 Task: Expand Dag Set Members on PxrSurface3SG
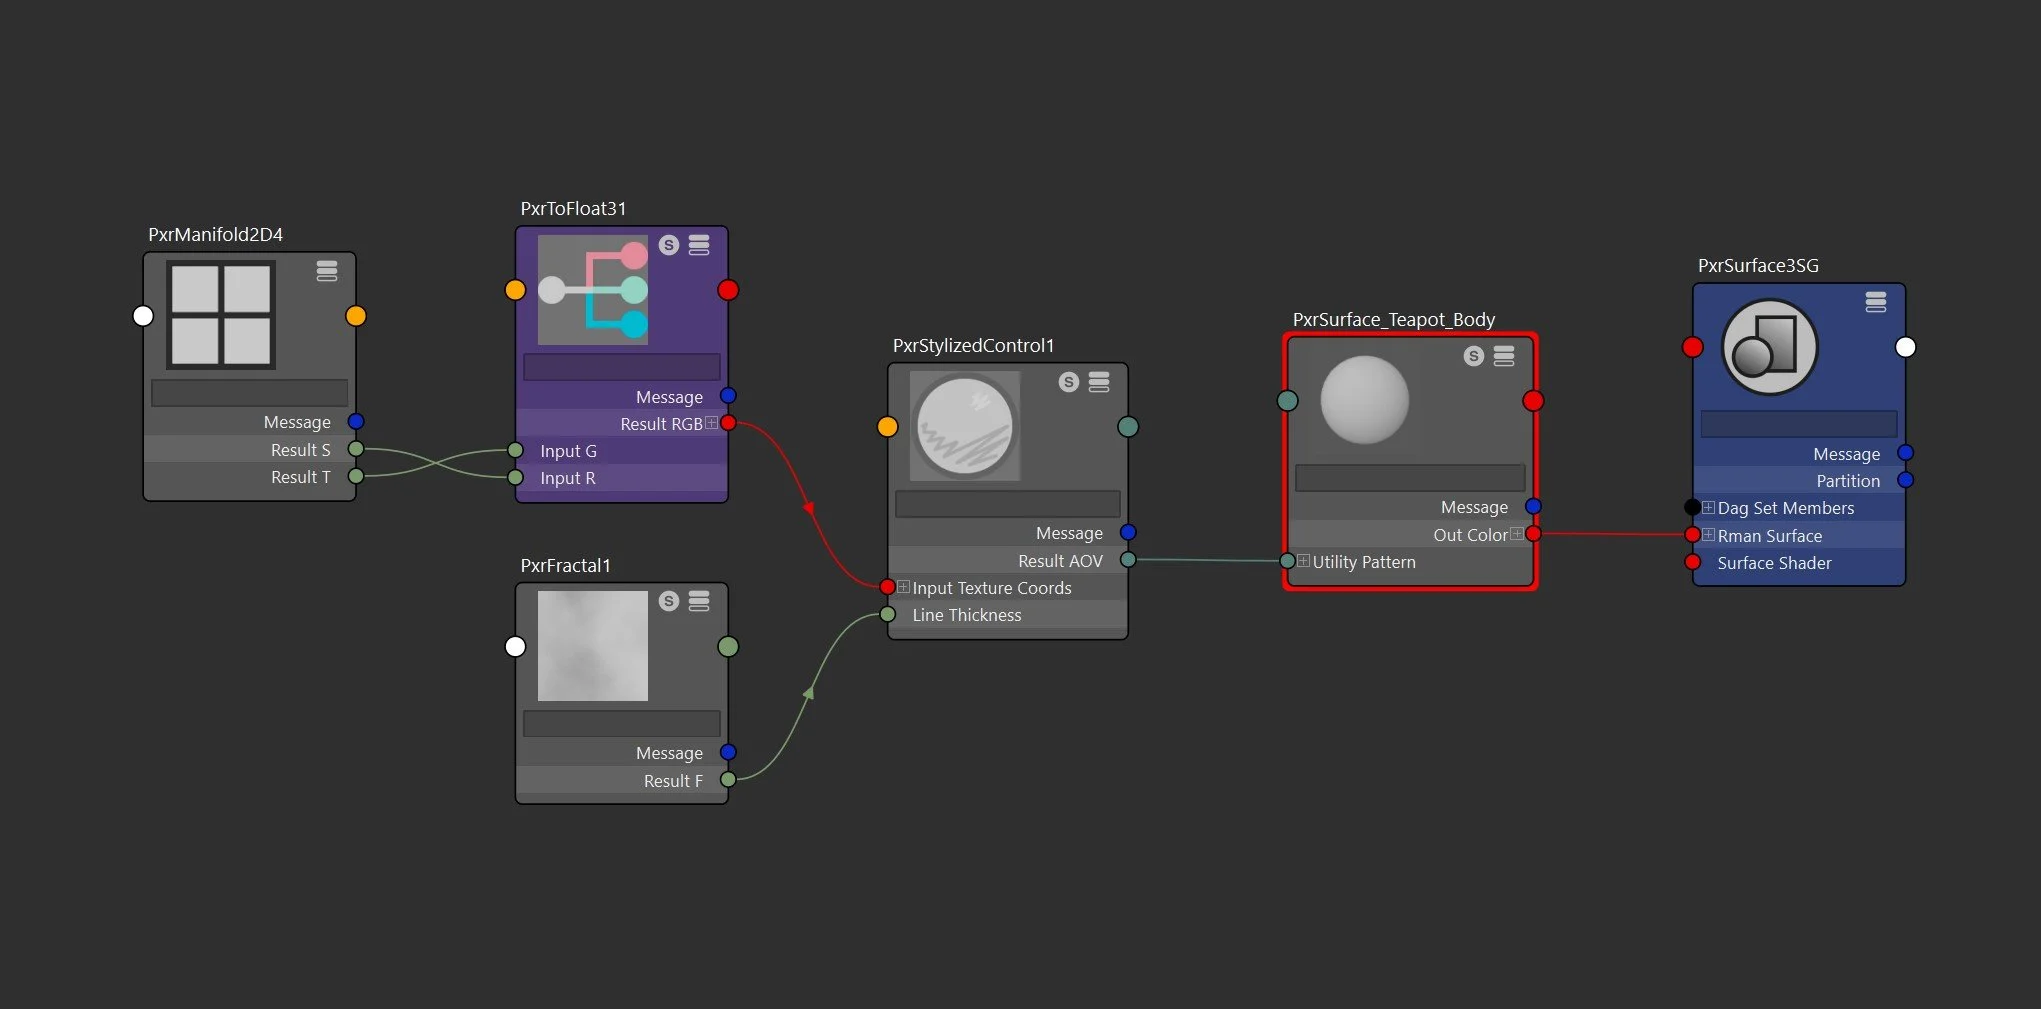1709,507
